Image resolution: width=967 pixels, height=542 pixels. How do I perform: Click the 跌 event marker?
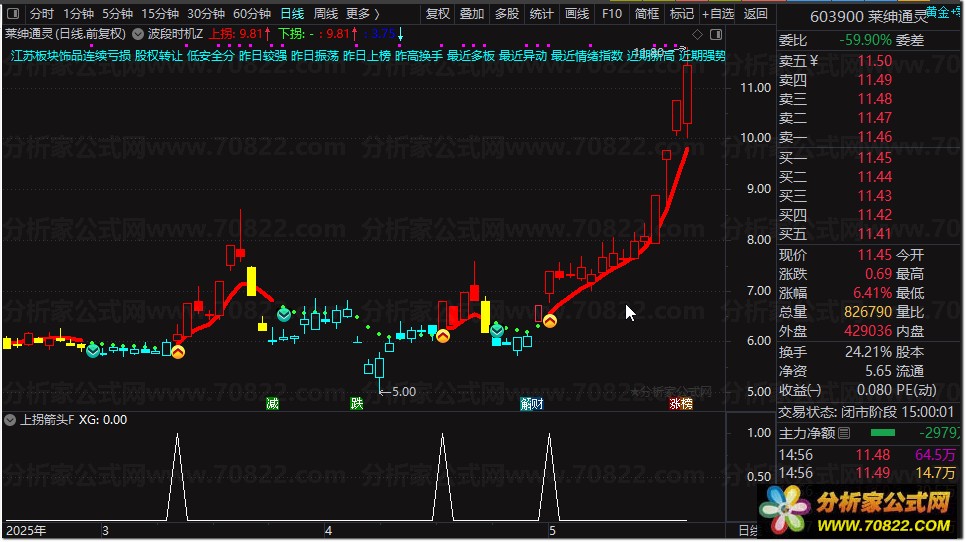pos(356,404)
